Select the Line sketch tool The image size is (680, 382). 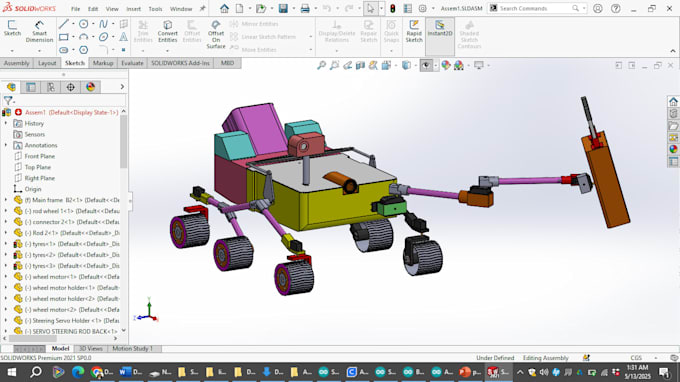click(x=64, y=24)
